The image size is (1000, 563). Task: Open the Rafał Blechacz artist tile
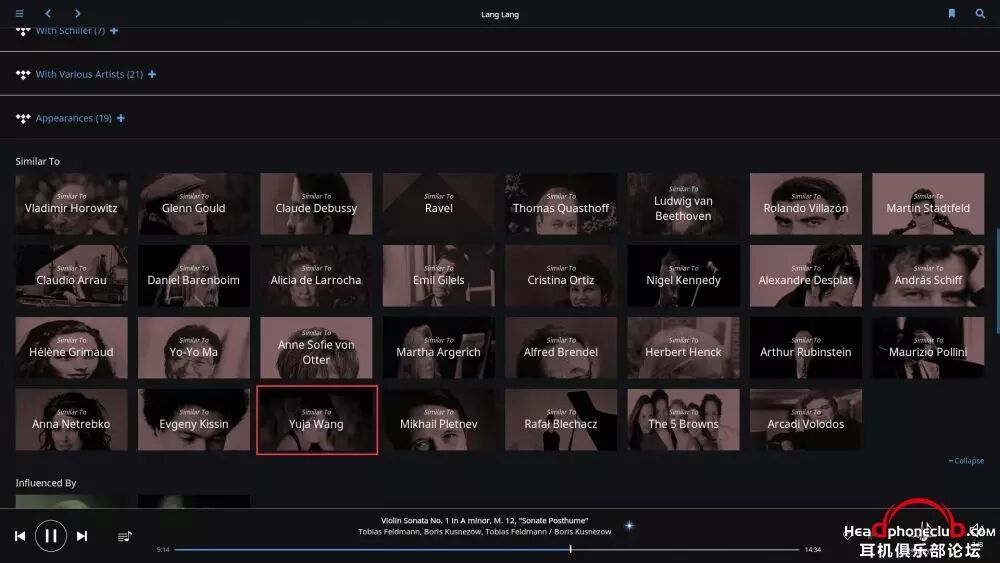(x=561, y=420)
